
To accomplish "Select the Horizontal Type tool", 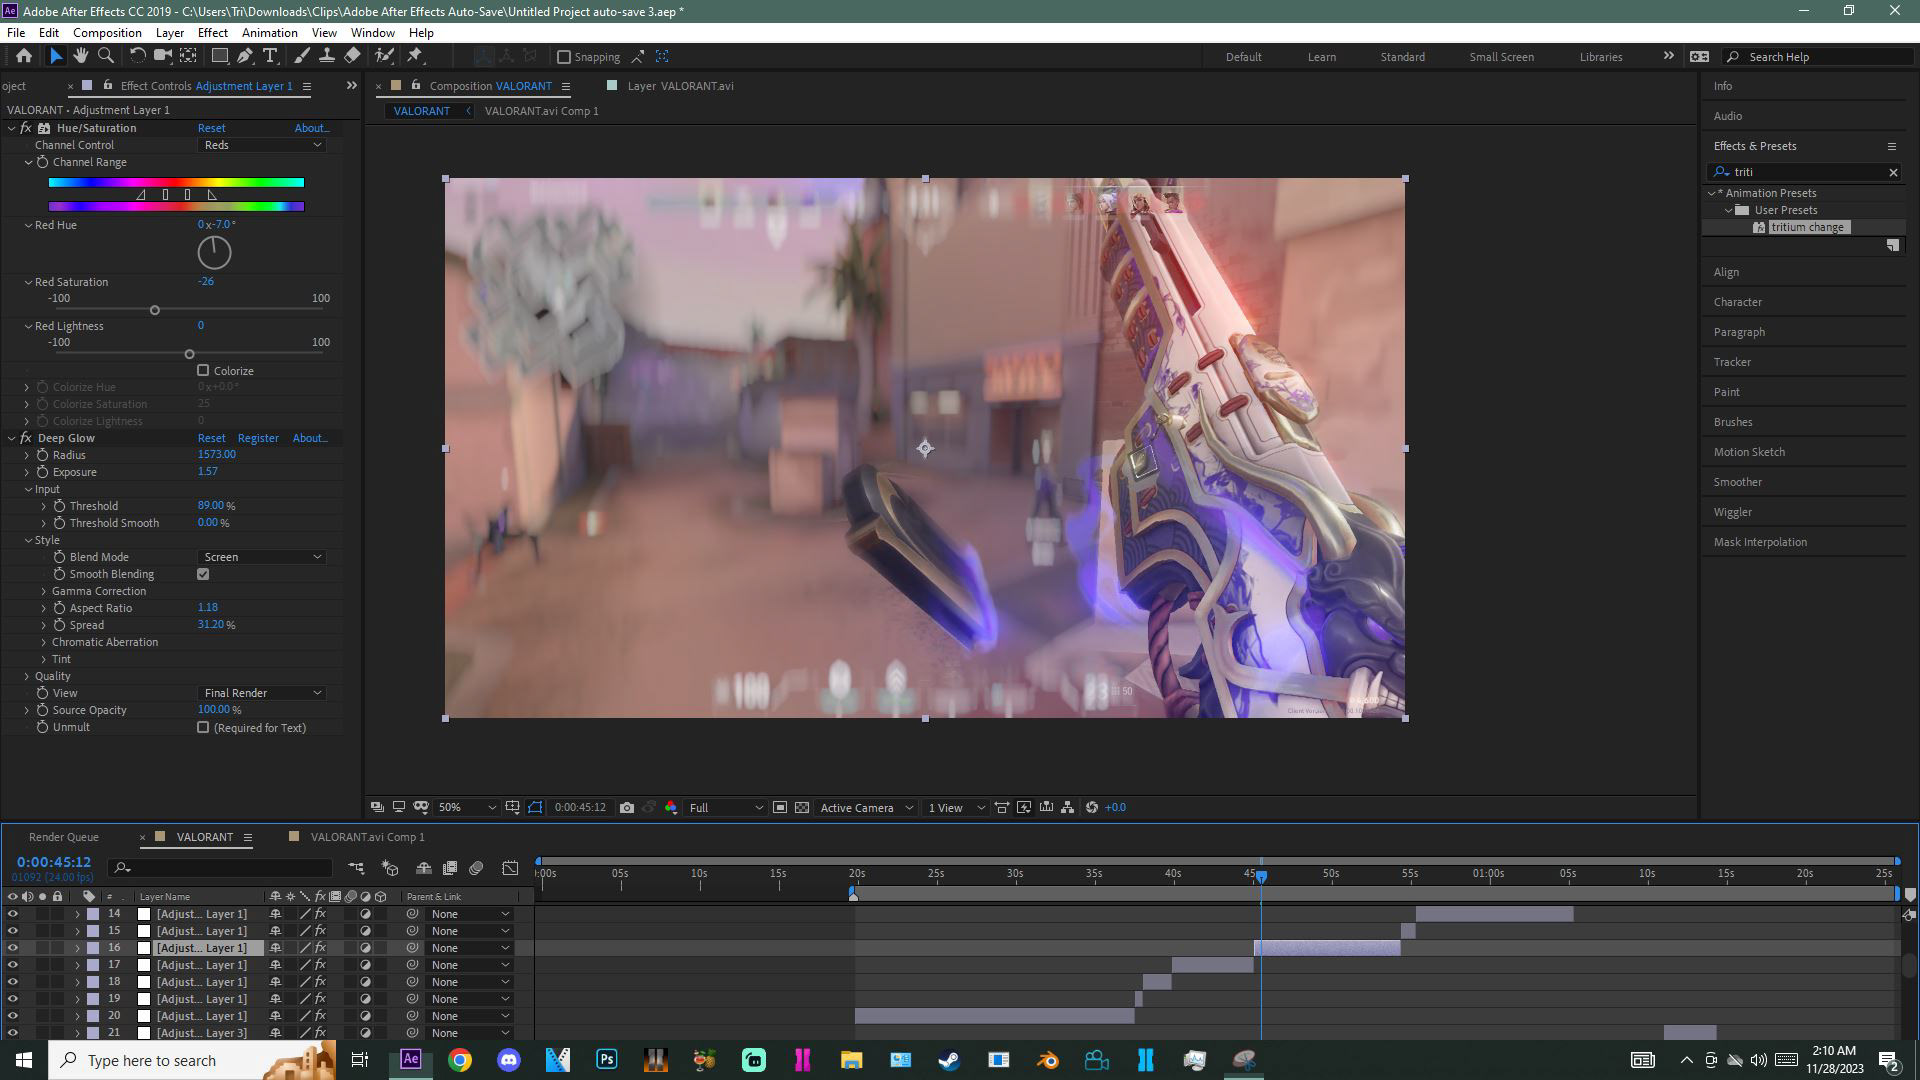I will 270,56.
